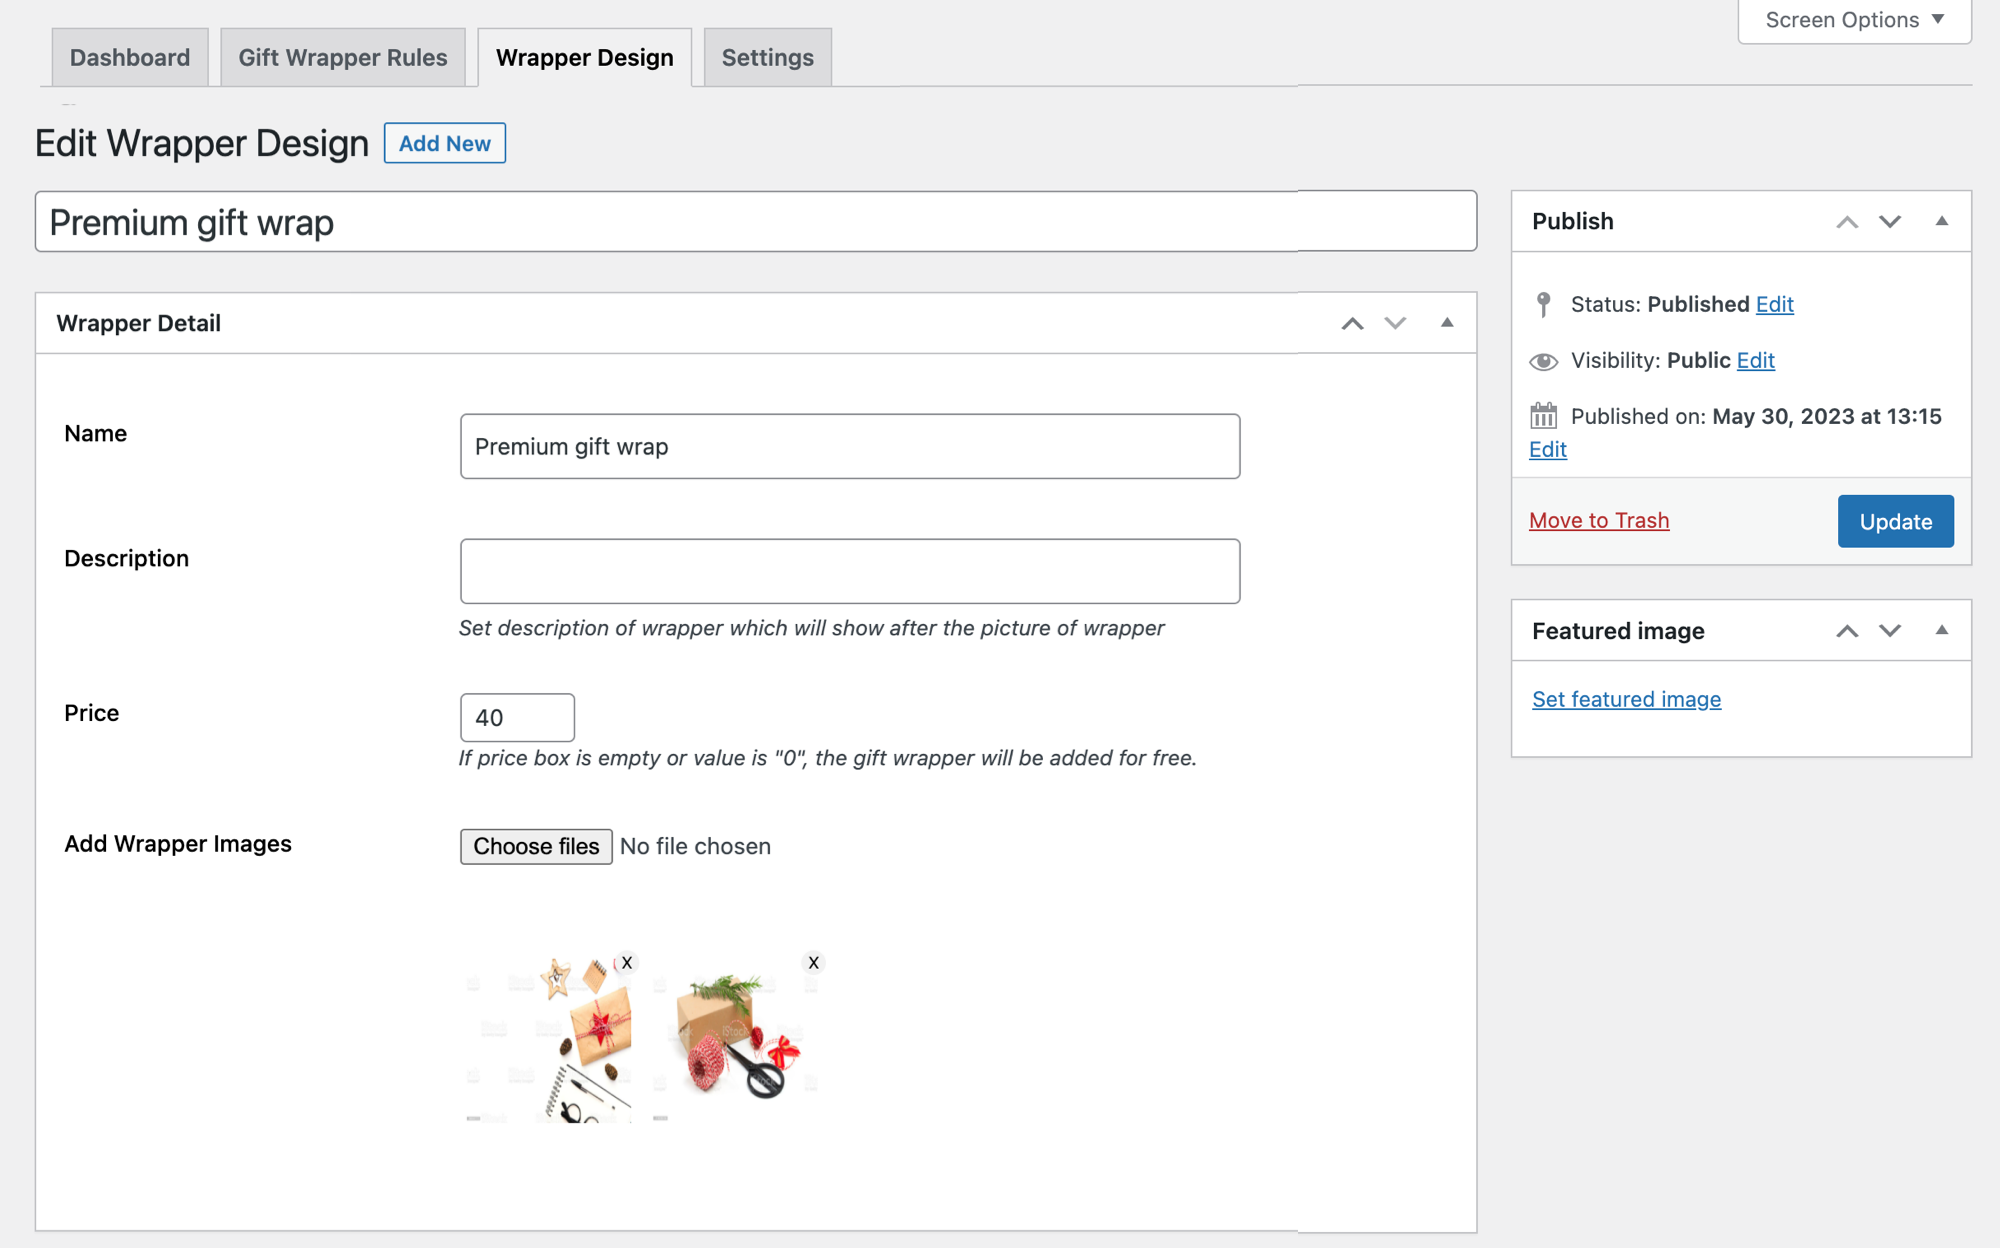This screenshot has height=1248, width=2000.
Task: Click inside the Description text box
Action: (849, 570)
